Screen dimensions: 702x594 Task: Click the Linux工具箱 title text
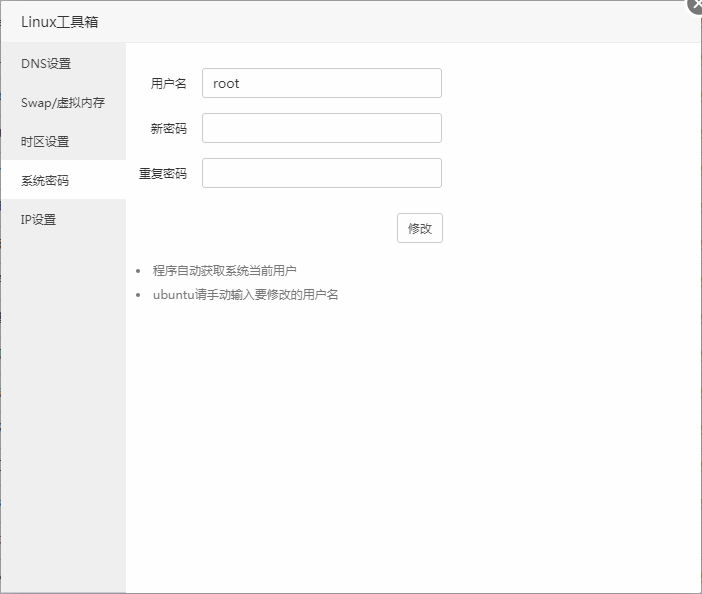(60, 21)
